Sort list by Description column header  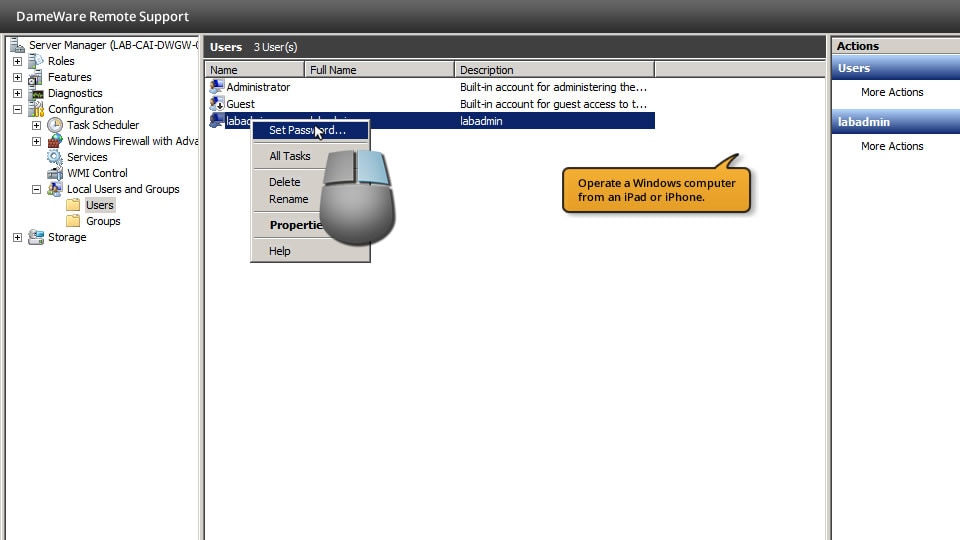pos(555,70)
